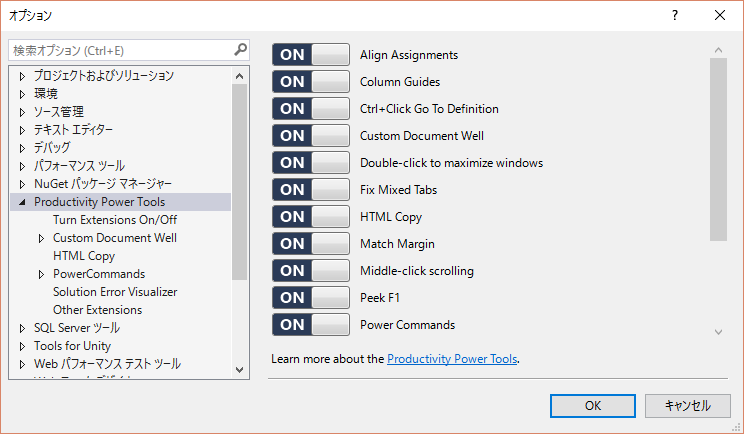Click the キャンセル button
744x434 pixels.
(x=688, y=406)
